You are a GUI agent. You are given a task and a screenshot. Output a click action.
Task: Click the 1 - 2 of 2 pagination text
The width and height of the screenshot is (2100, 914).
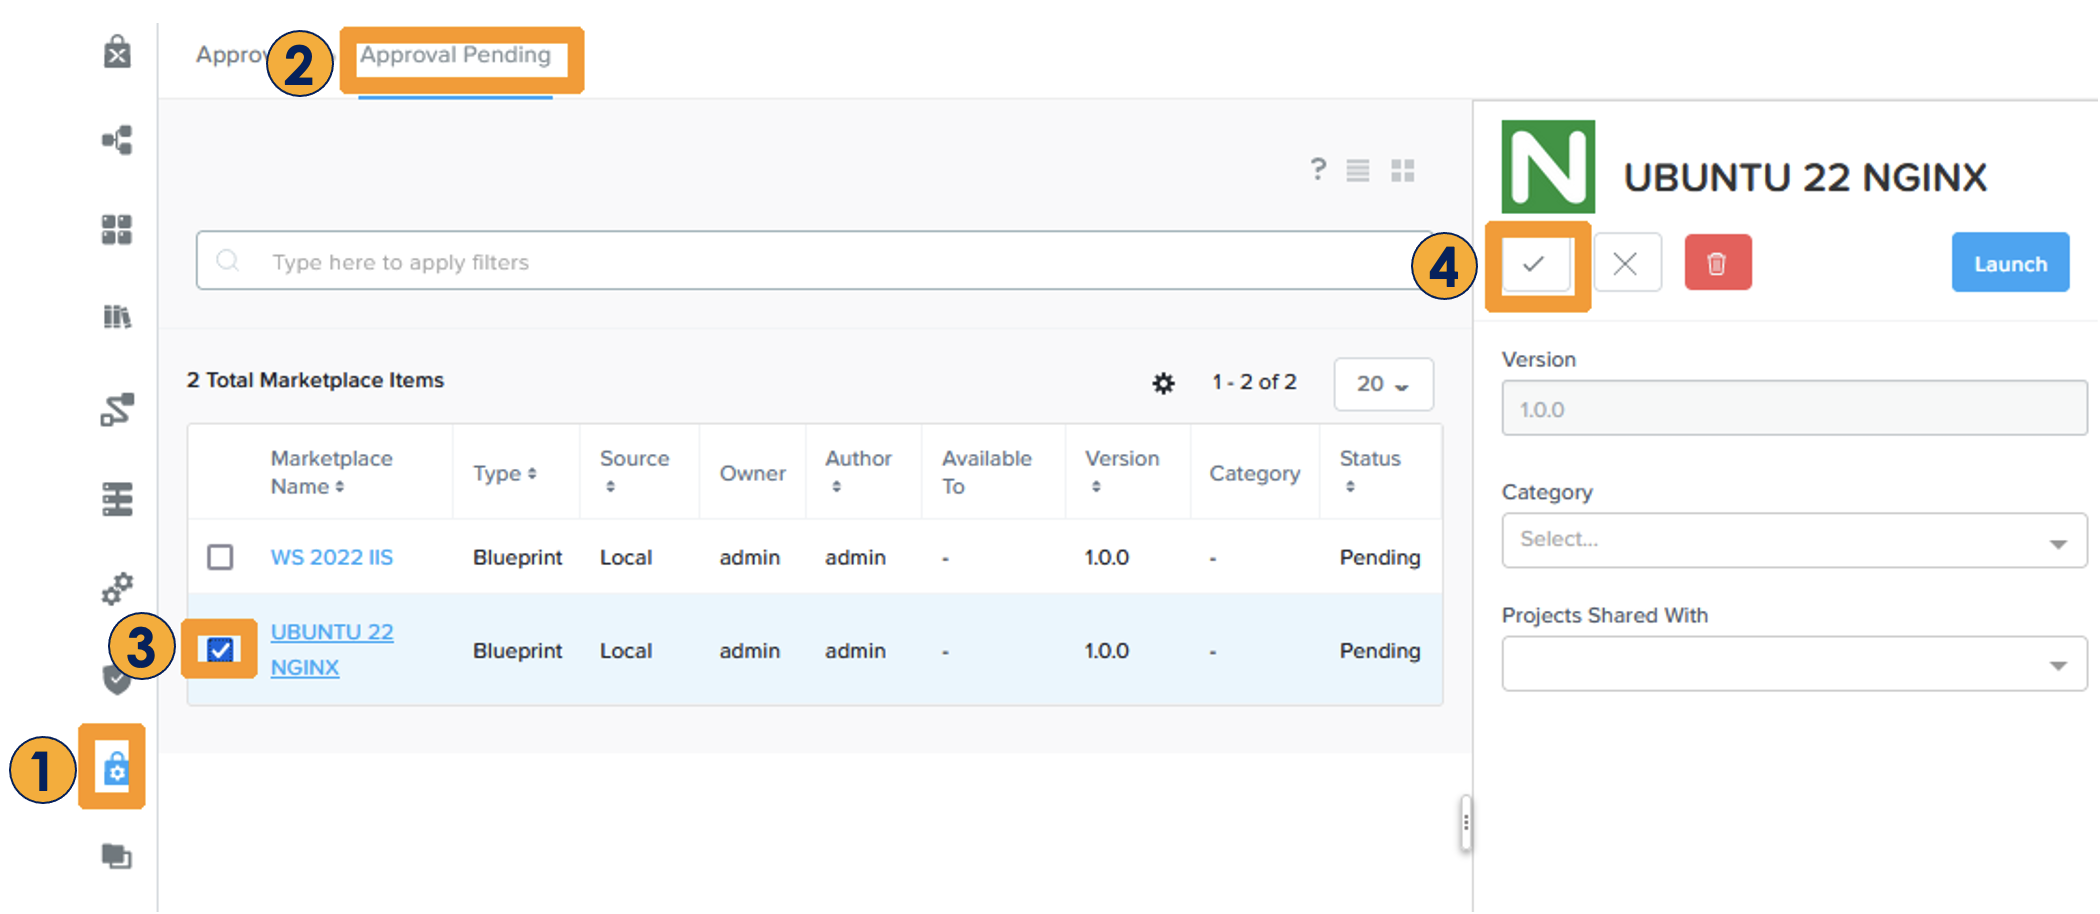point(1254,382)
